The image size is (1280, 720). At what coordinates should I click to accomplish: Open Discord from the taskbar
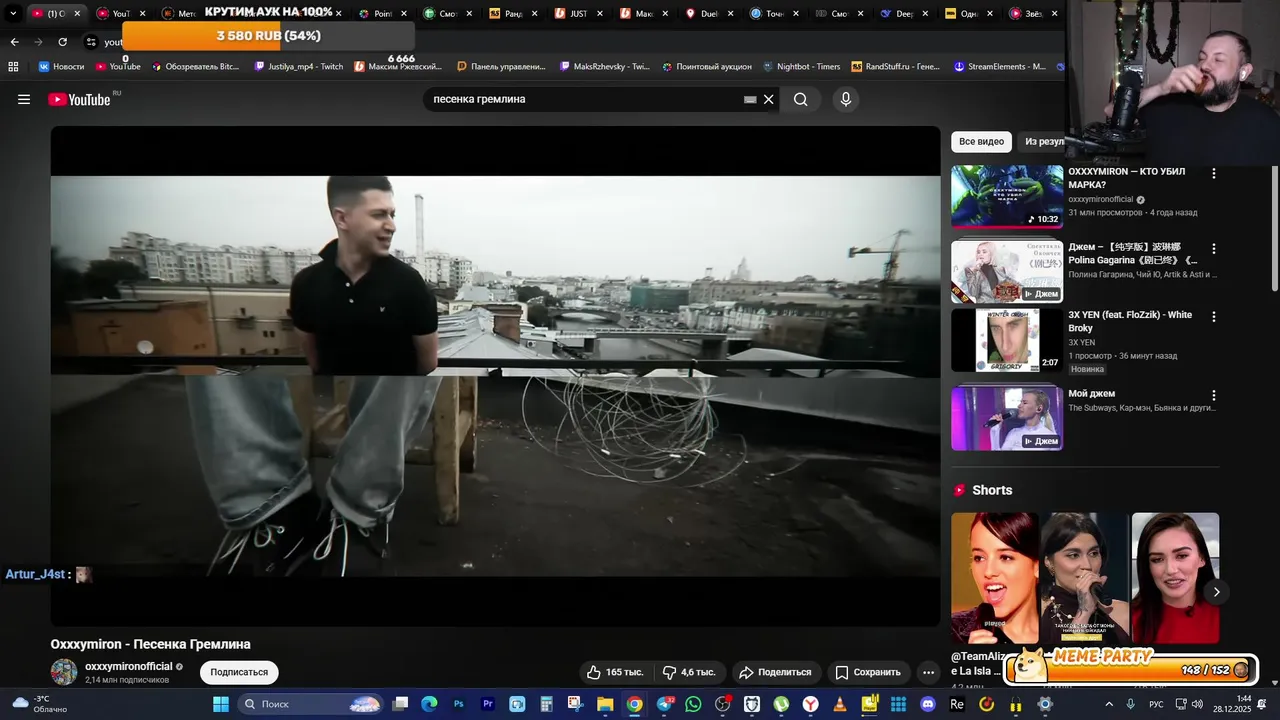pyautogui.click(x=927, y=704)
